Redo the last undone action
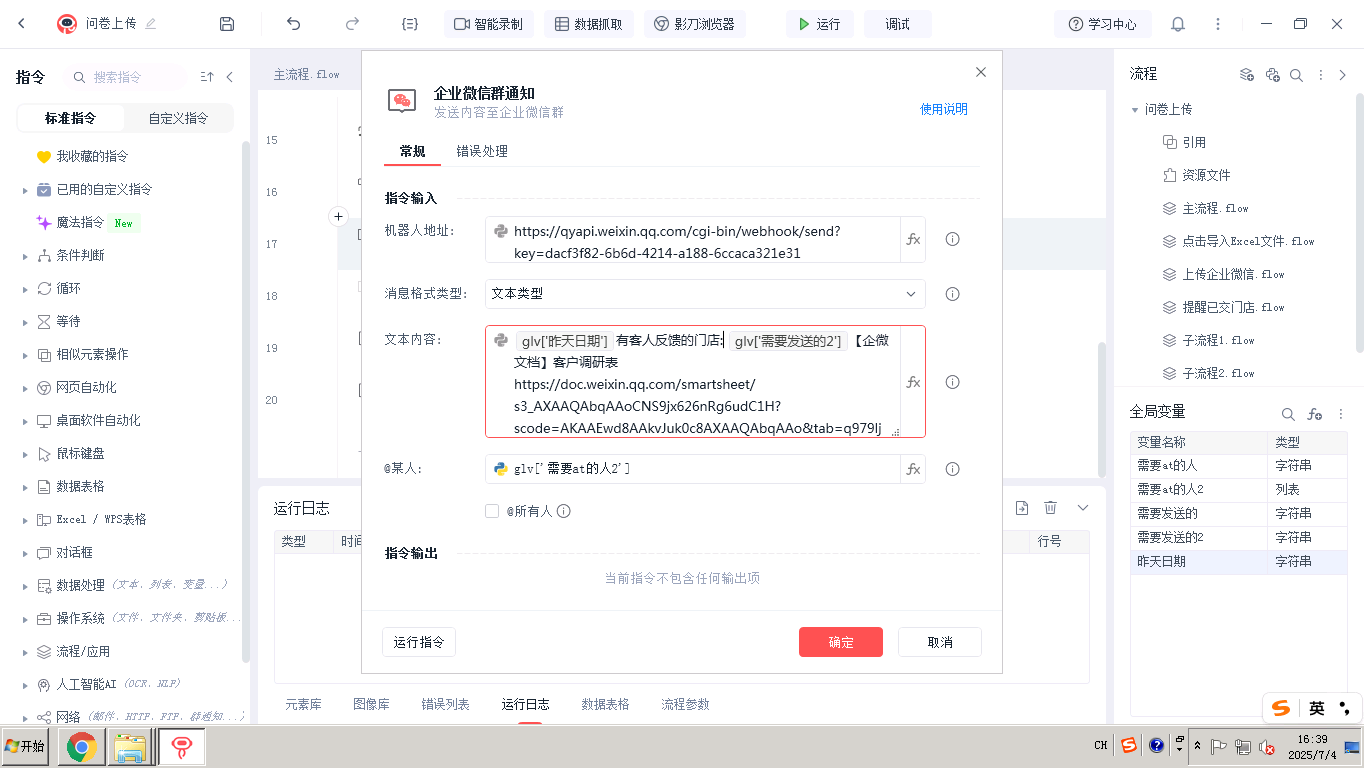 pyautogui.click(x=352, y=24)
